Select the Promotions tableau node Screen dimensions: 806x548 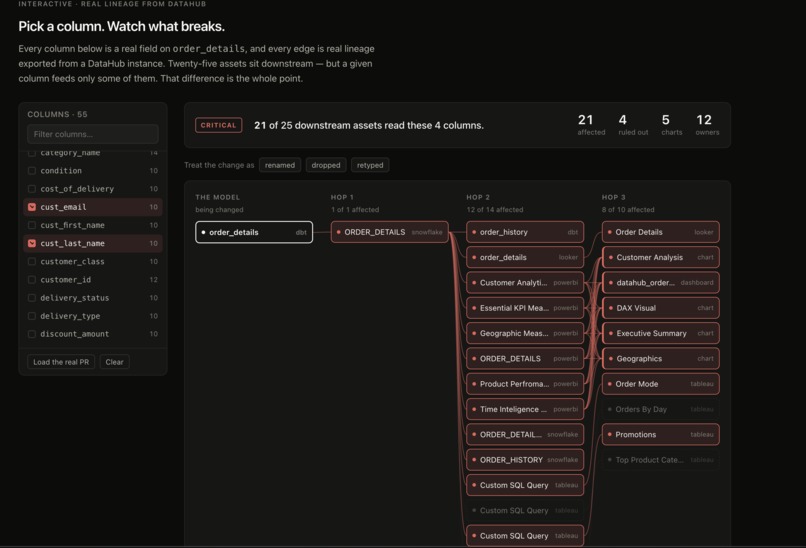point(661,434)
